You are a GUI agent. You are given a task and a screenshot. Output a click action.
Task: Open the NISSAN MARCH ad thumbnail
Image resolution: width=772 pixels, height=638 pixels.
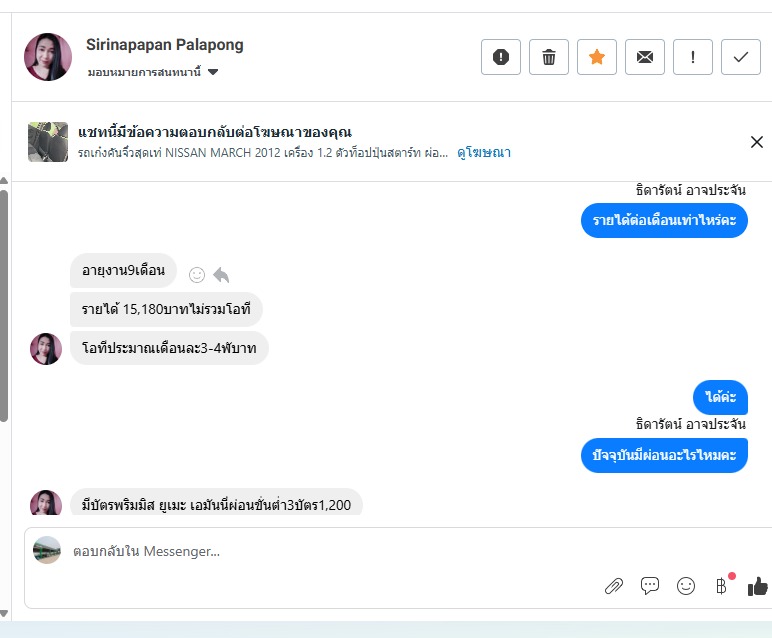[48, 142]
